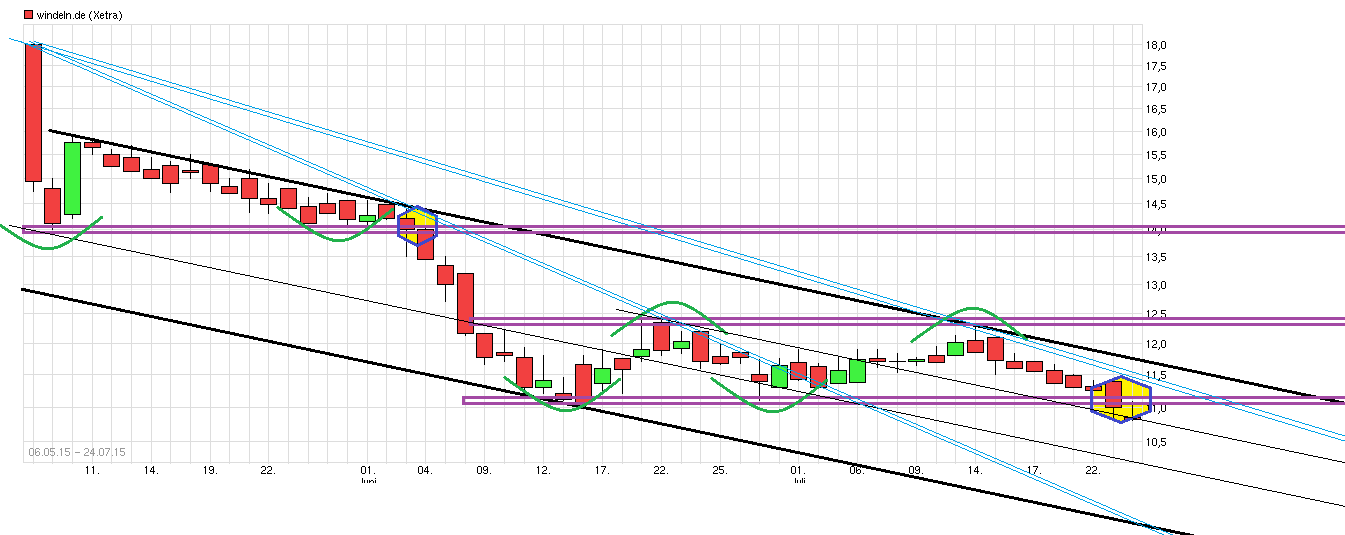Click the 18,0 price axis label
Image resolution: width=1345 pixels, height=535 pixels.
pos(1156,45)
